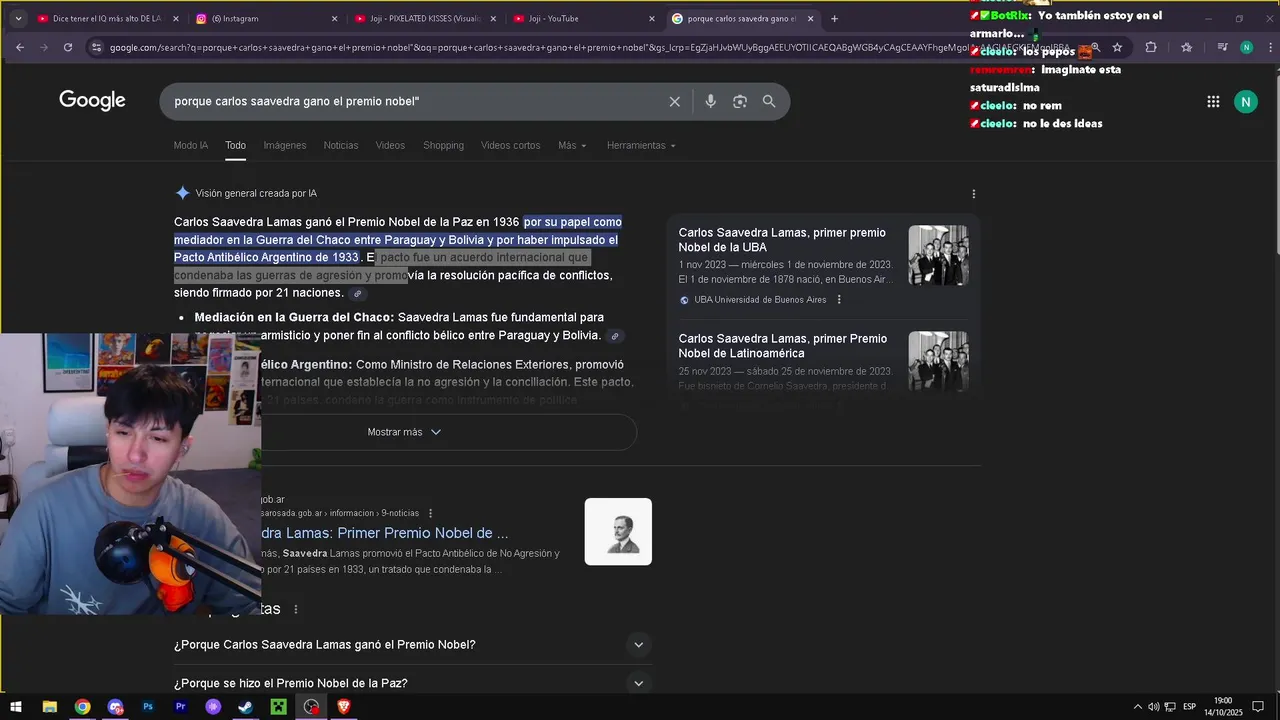Screen dimensions: 1280x720
Task: Switch to Videos cortos results
Action: tap(510, 146)
